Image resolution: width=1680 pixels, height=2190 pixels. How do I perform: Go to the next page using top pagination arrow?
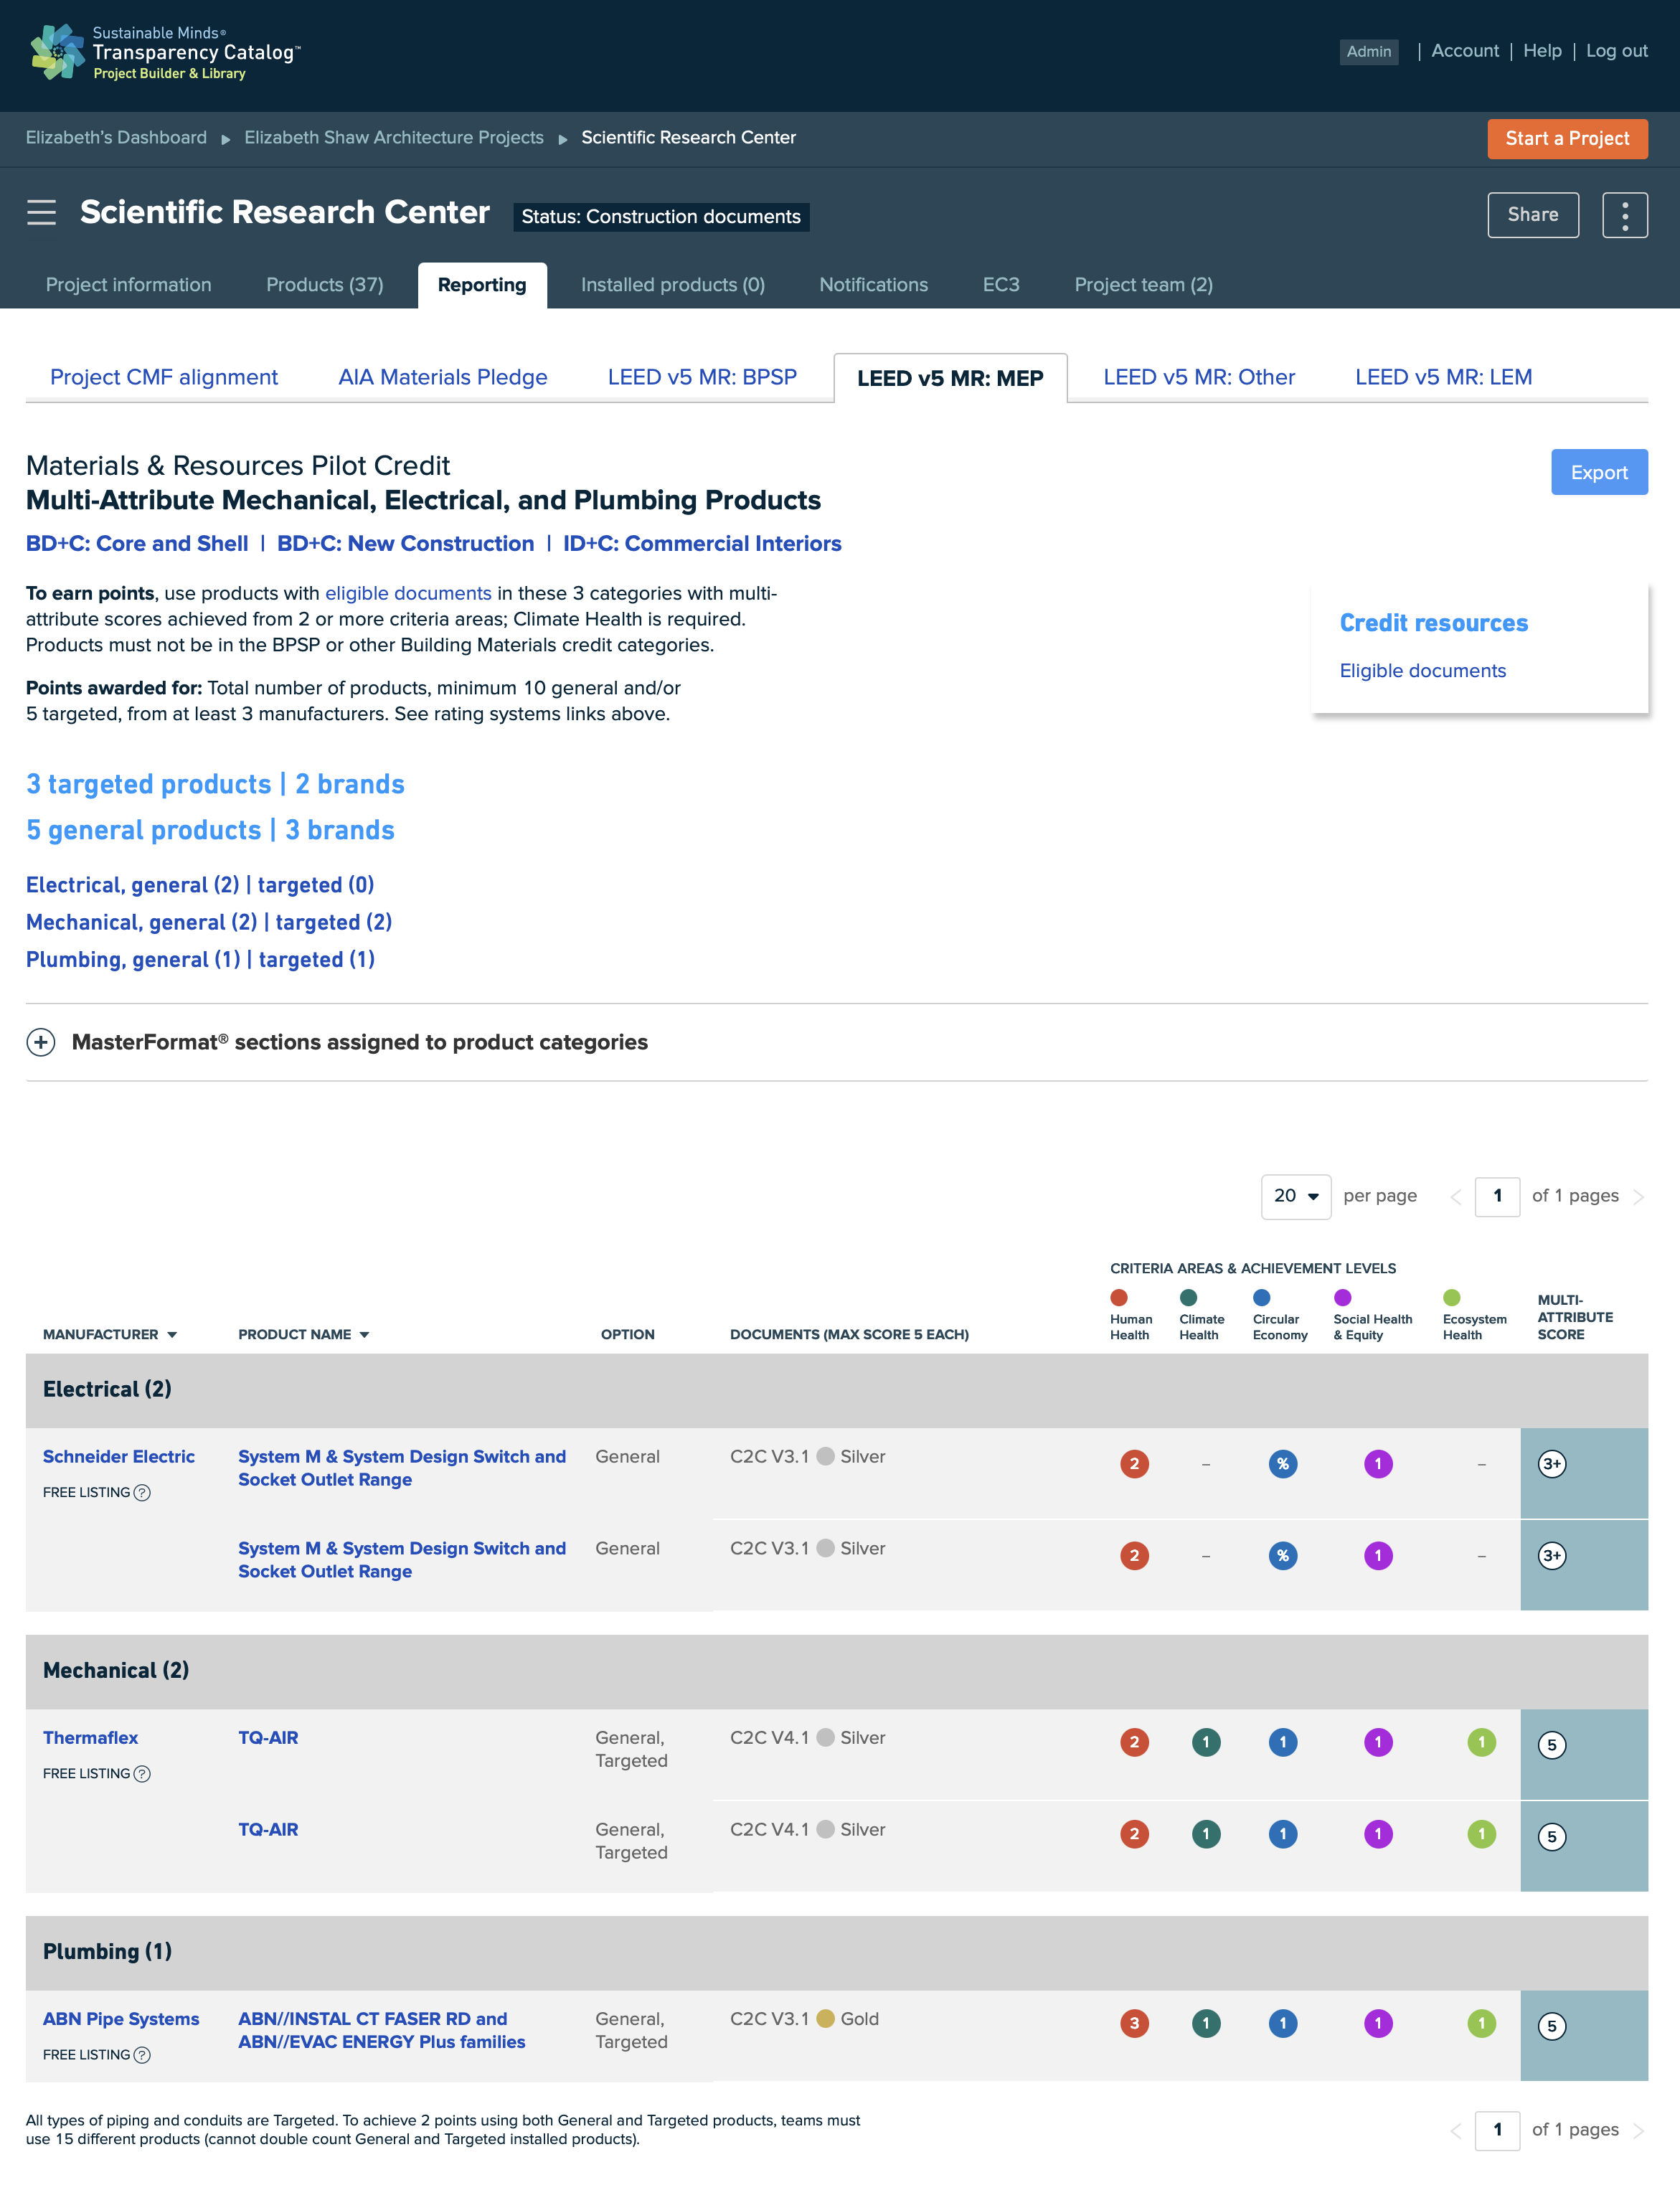click(x=1638, y=1196)
